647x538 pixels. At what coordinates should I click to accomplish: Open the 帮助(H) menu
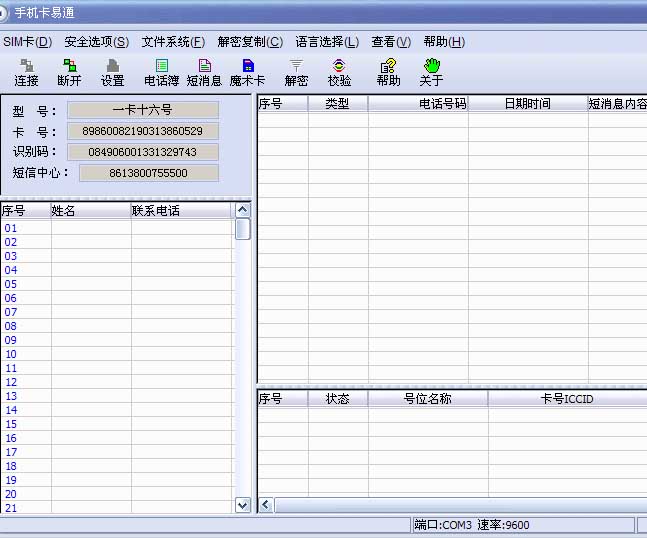coord(444,42)
